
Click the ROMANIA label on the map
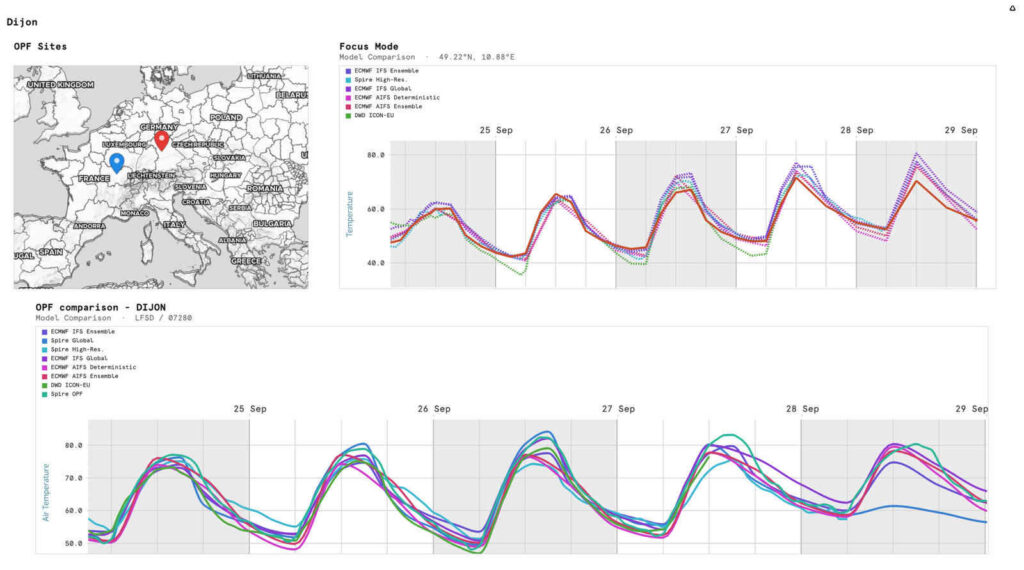click(264, 189)
